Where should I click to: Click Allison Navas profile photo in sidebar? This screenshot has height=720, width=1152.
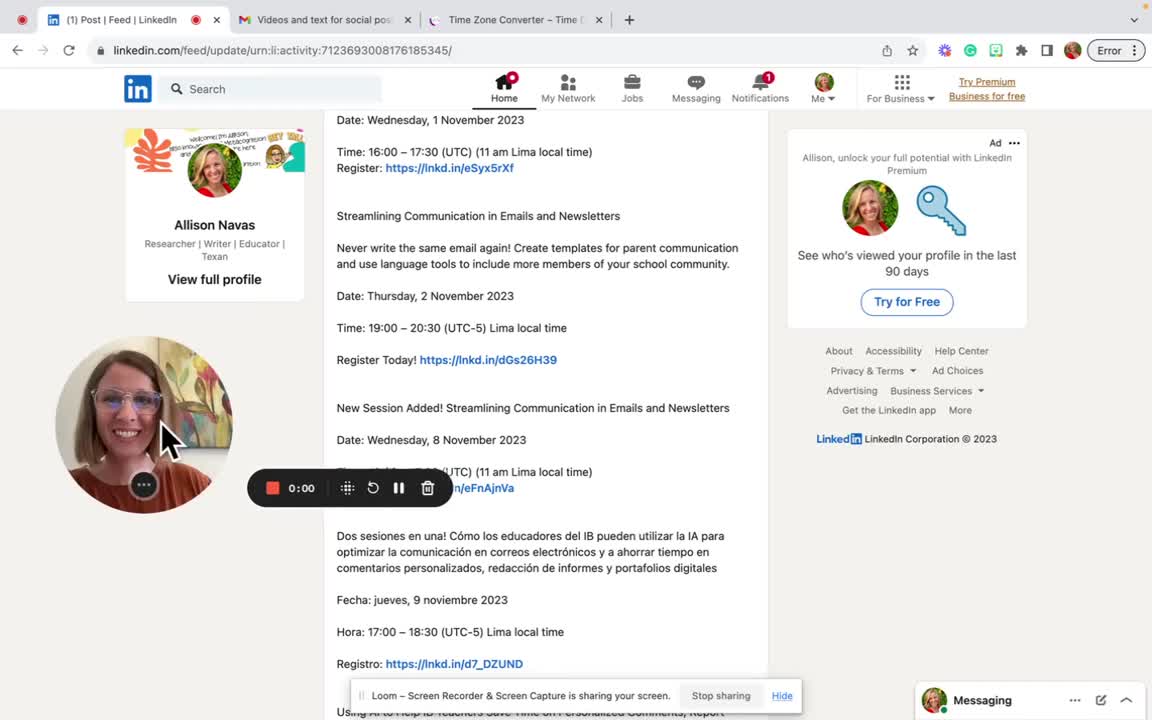215,170
